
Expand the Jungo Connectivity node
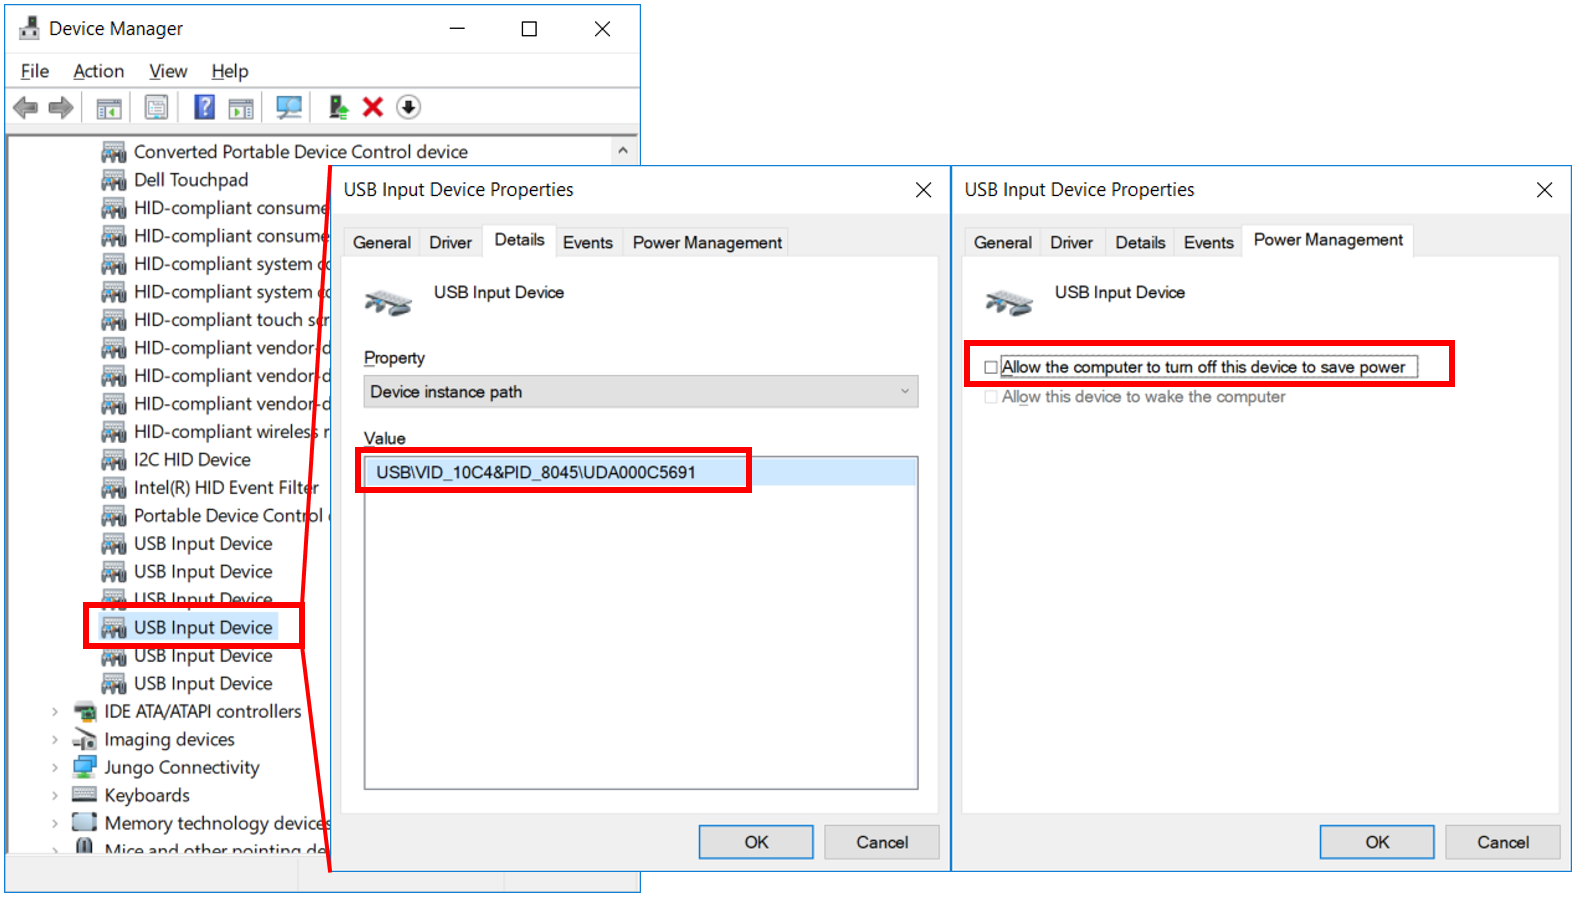pos(55,768)
